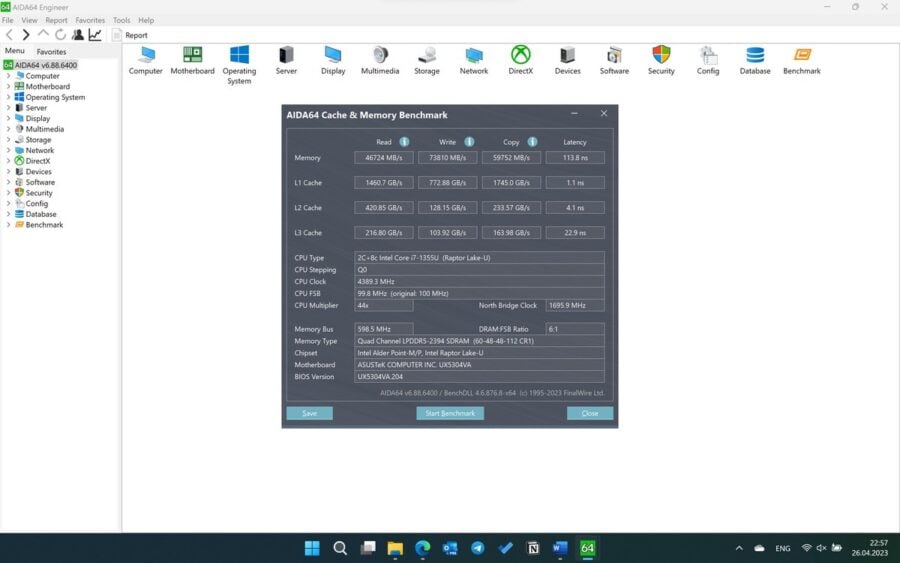Viewport: 900px width, 563px height.
Task: Switch to the Menu sidebar tab
Action: [x=15, y=51]
